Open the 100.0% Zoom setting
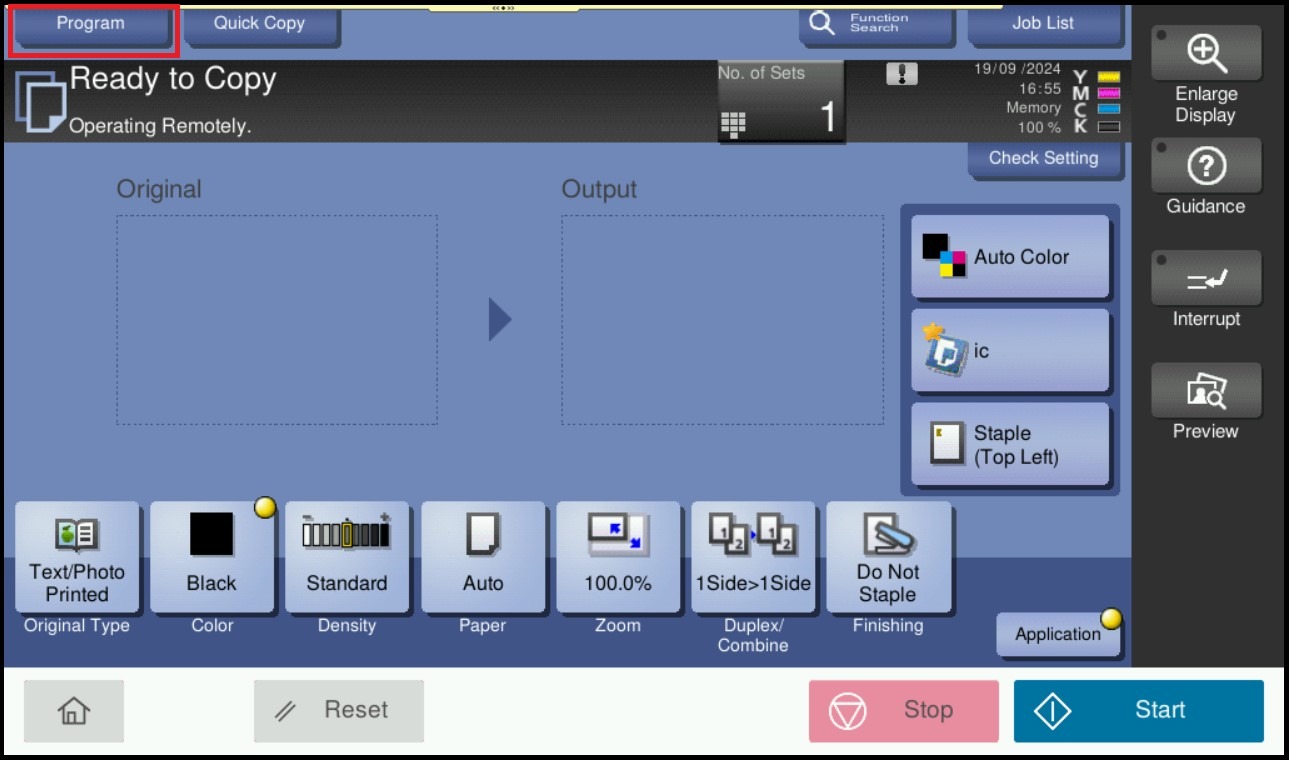 coord(617,557)
